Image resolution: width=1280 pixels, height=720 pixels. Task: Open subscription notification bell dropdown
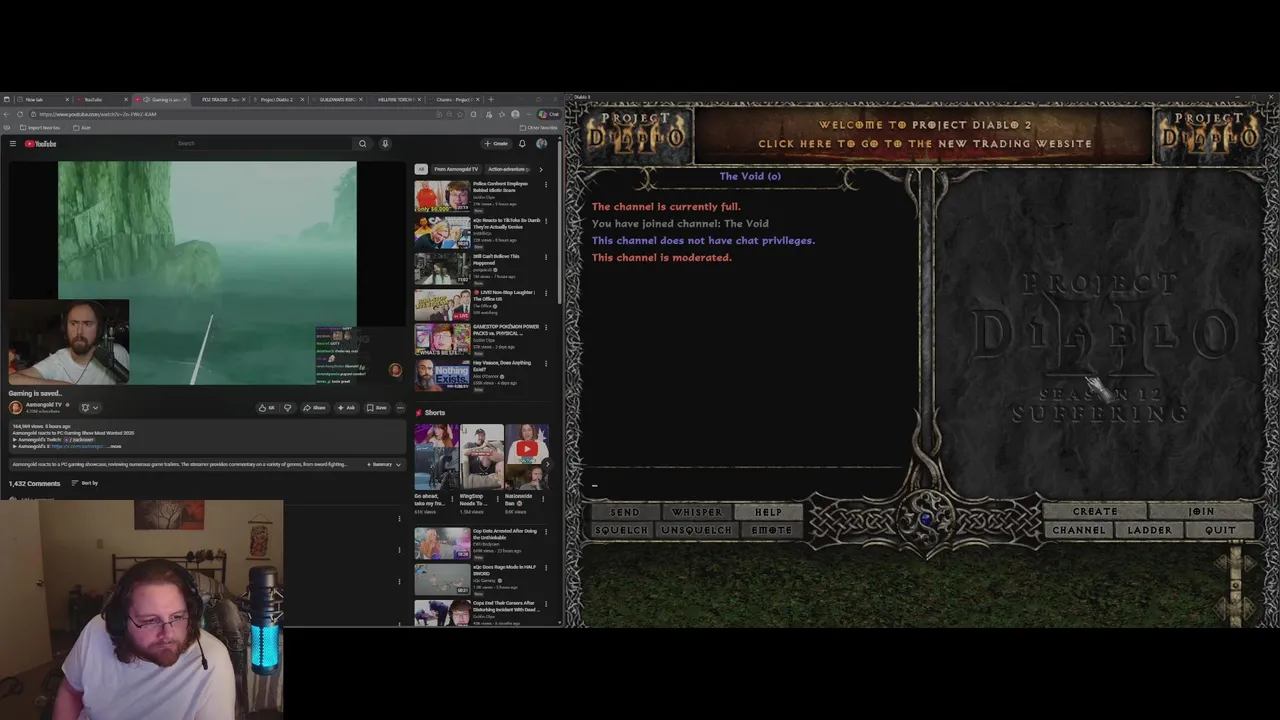click(88, 408)
